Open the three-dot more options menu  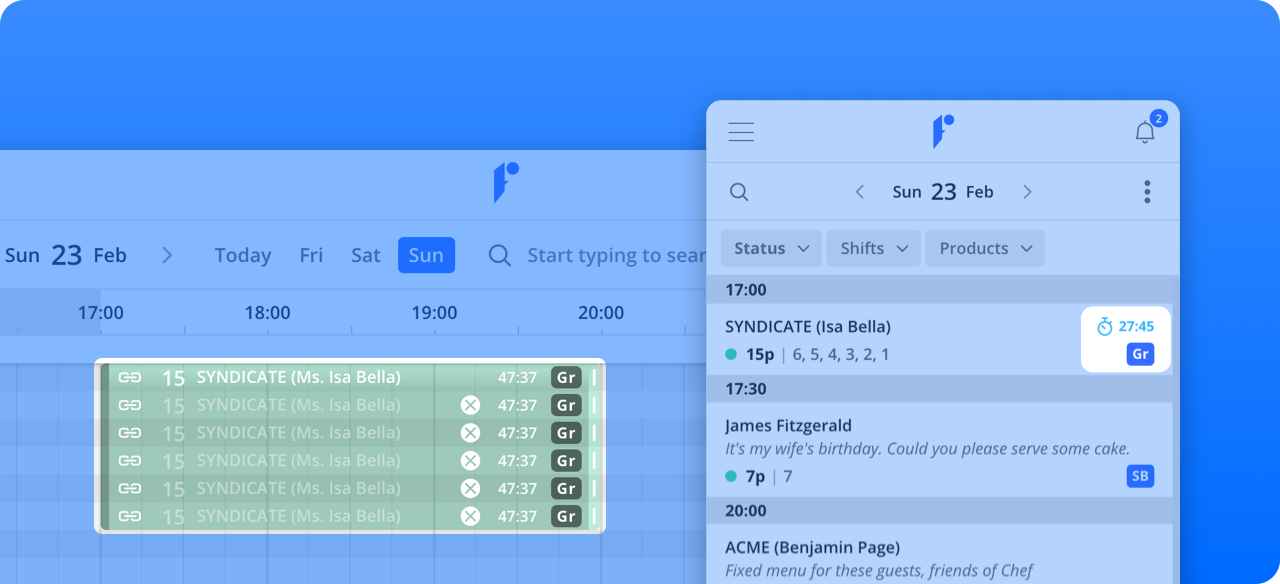(x=1146, y=192)
